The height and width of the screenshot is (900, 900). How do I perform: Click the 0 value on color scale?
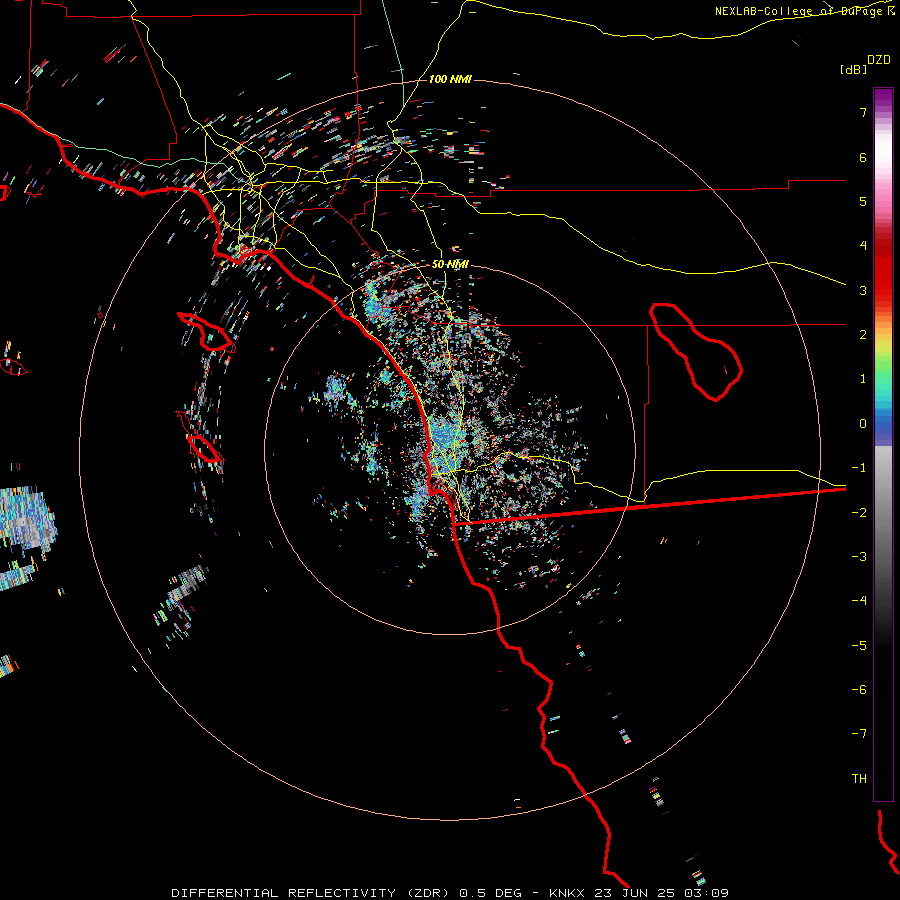coord(863,424)
